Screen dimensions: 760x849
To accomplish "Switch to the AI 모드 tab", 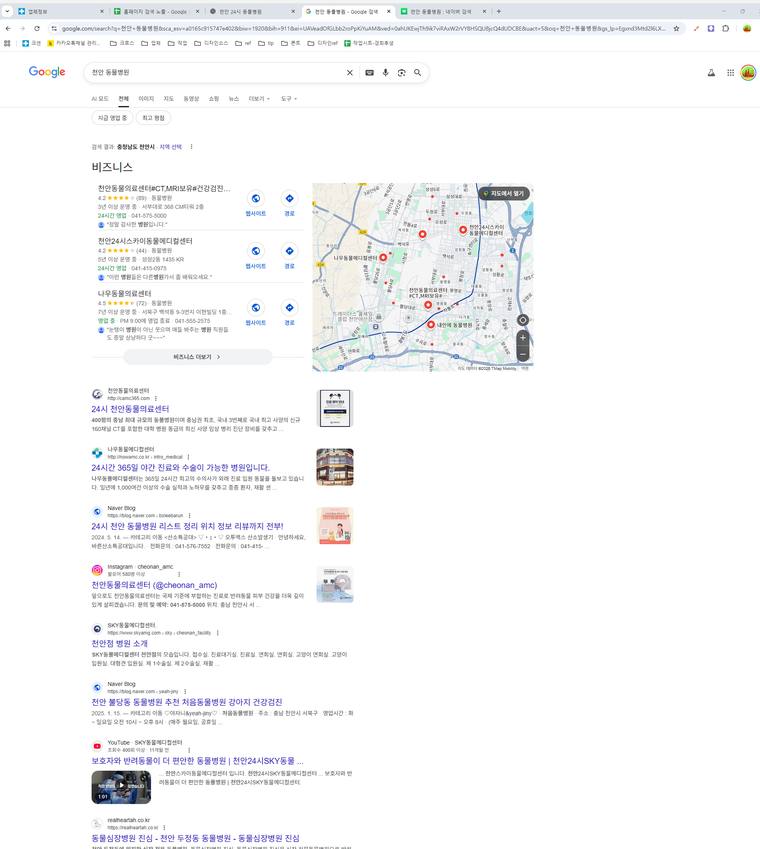I will click(100, 99).
